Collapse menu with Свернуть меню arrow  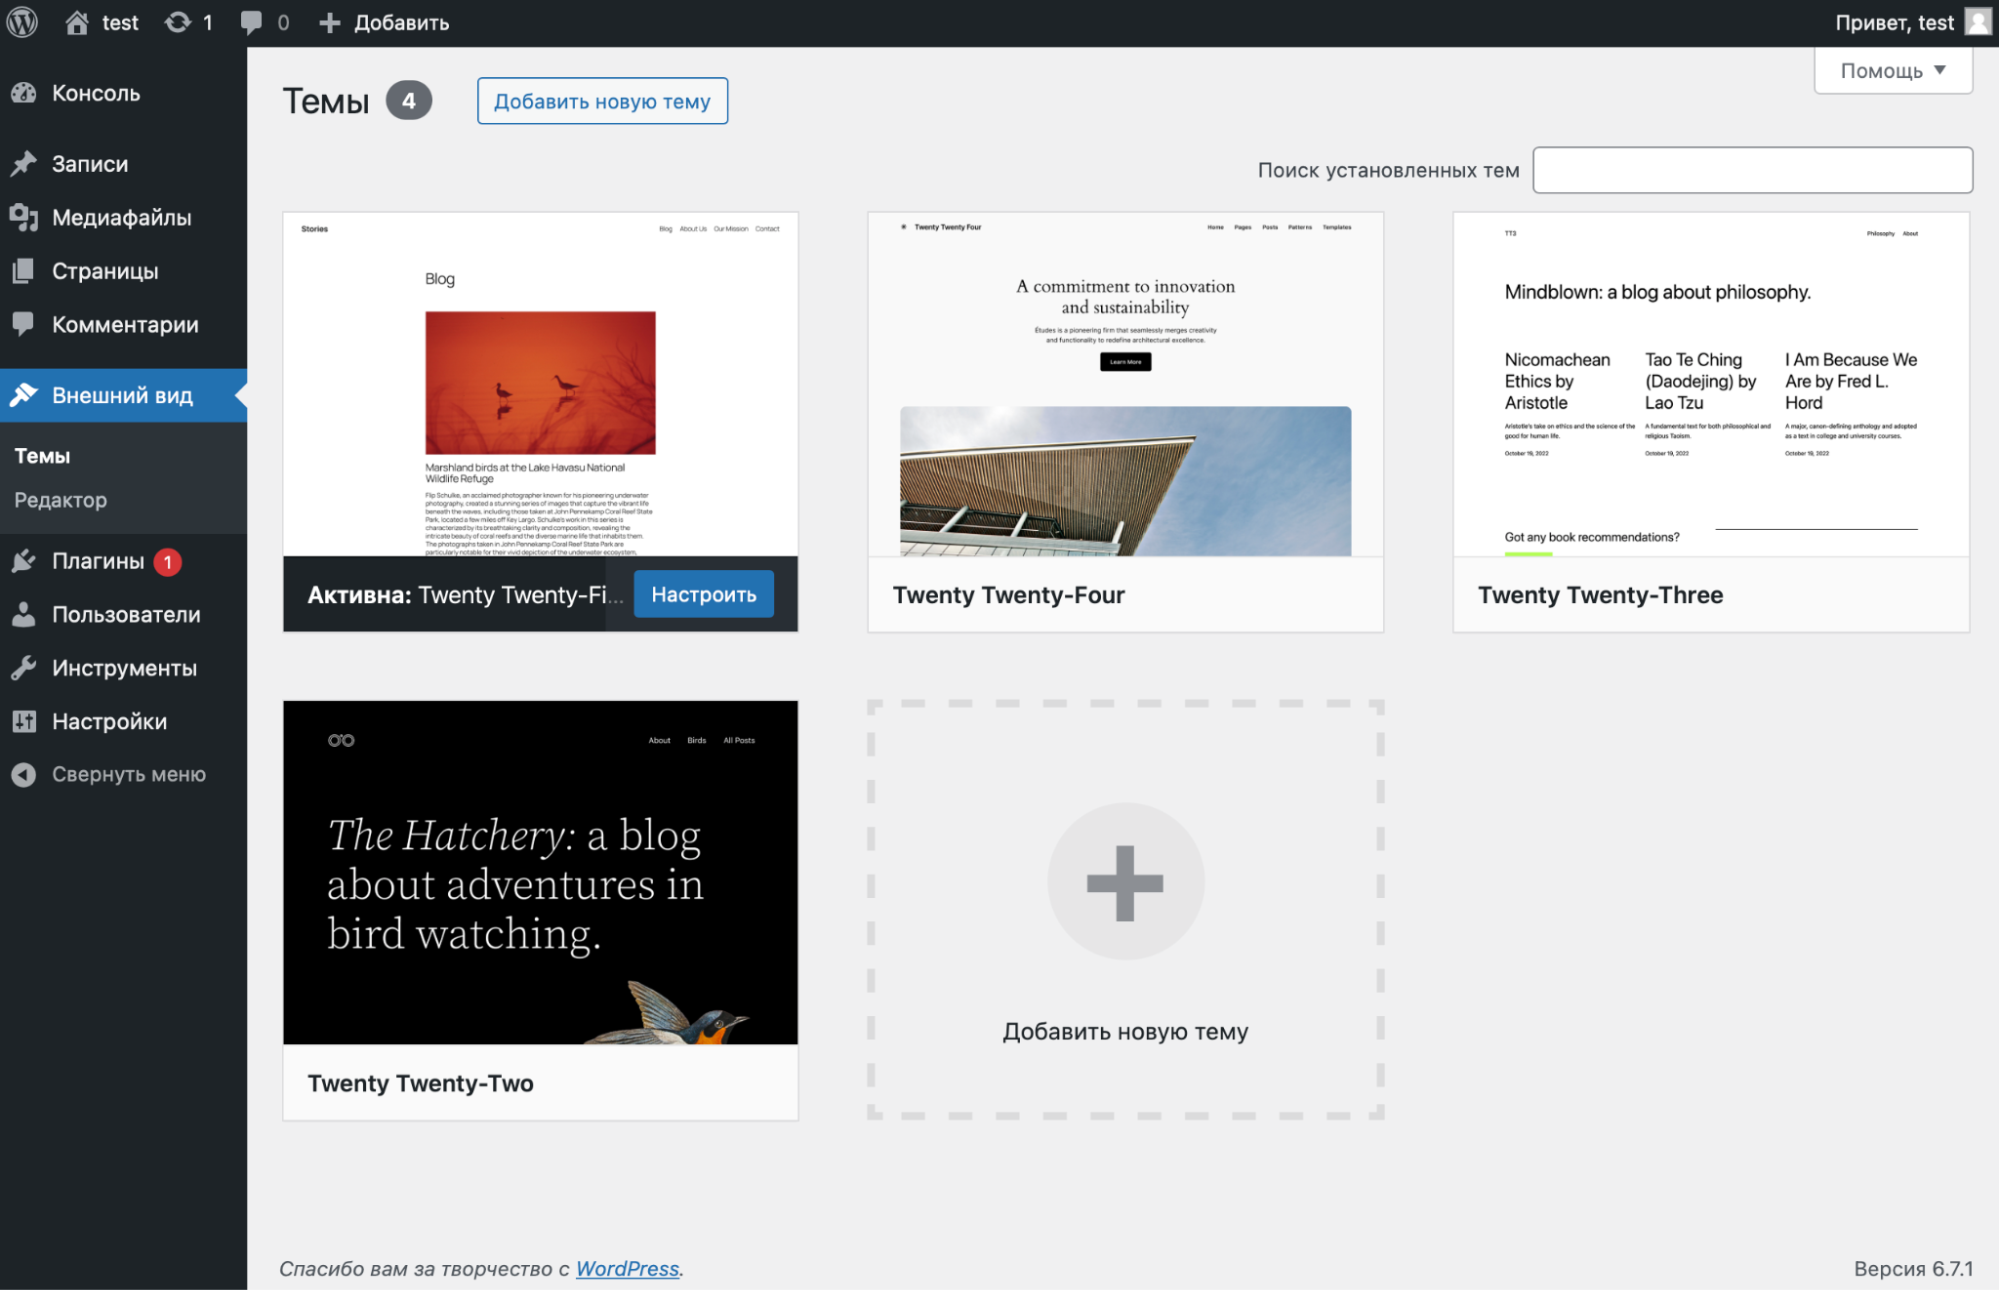[24, 775]
